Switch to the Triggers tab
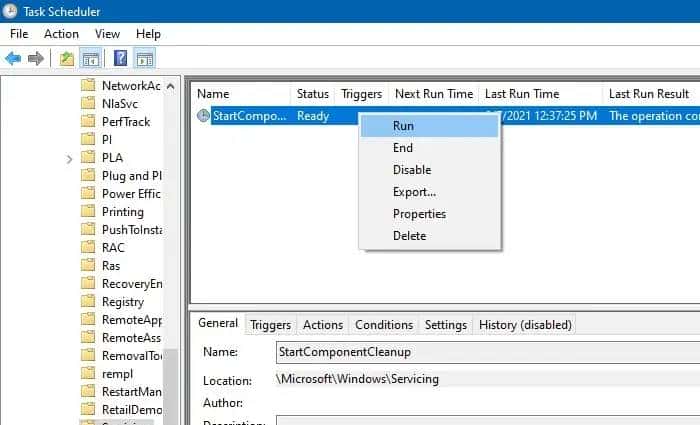This screenshot has height=425, width=700. [x=270, y=325]
